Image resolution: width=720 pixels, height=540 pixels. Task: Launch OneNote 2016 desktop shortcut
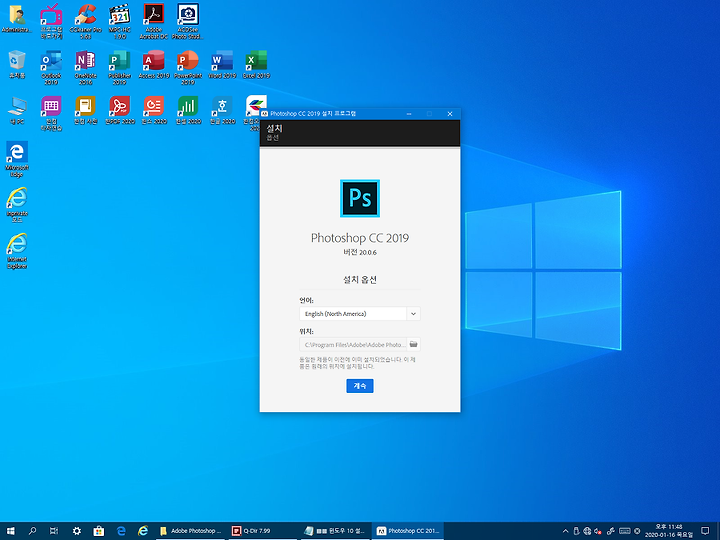(85, 68)
